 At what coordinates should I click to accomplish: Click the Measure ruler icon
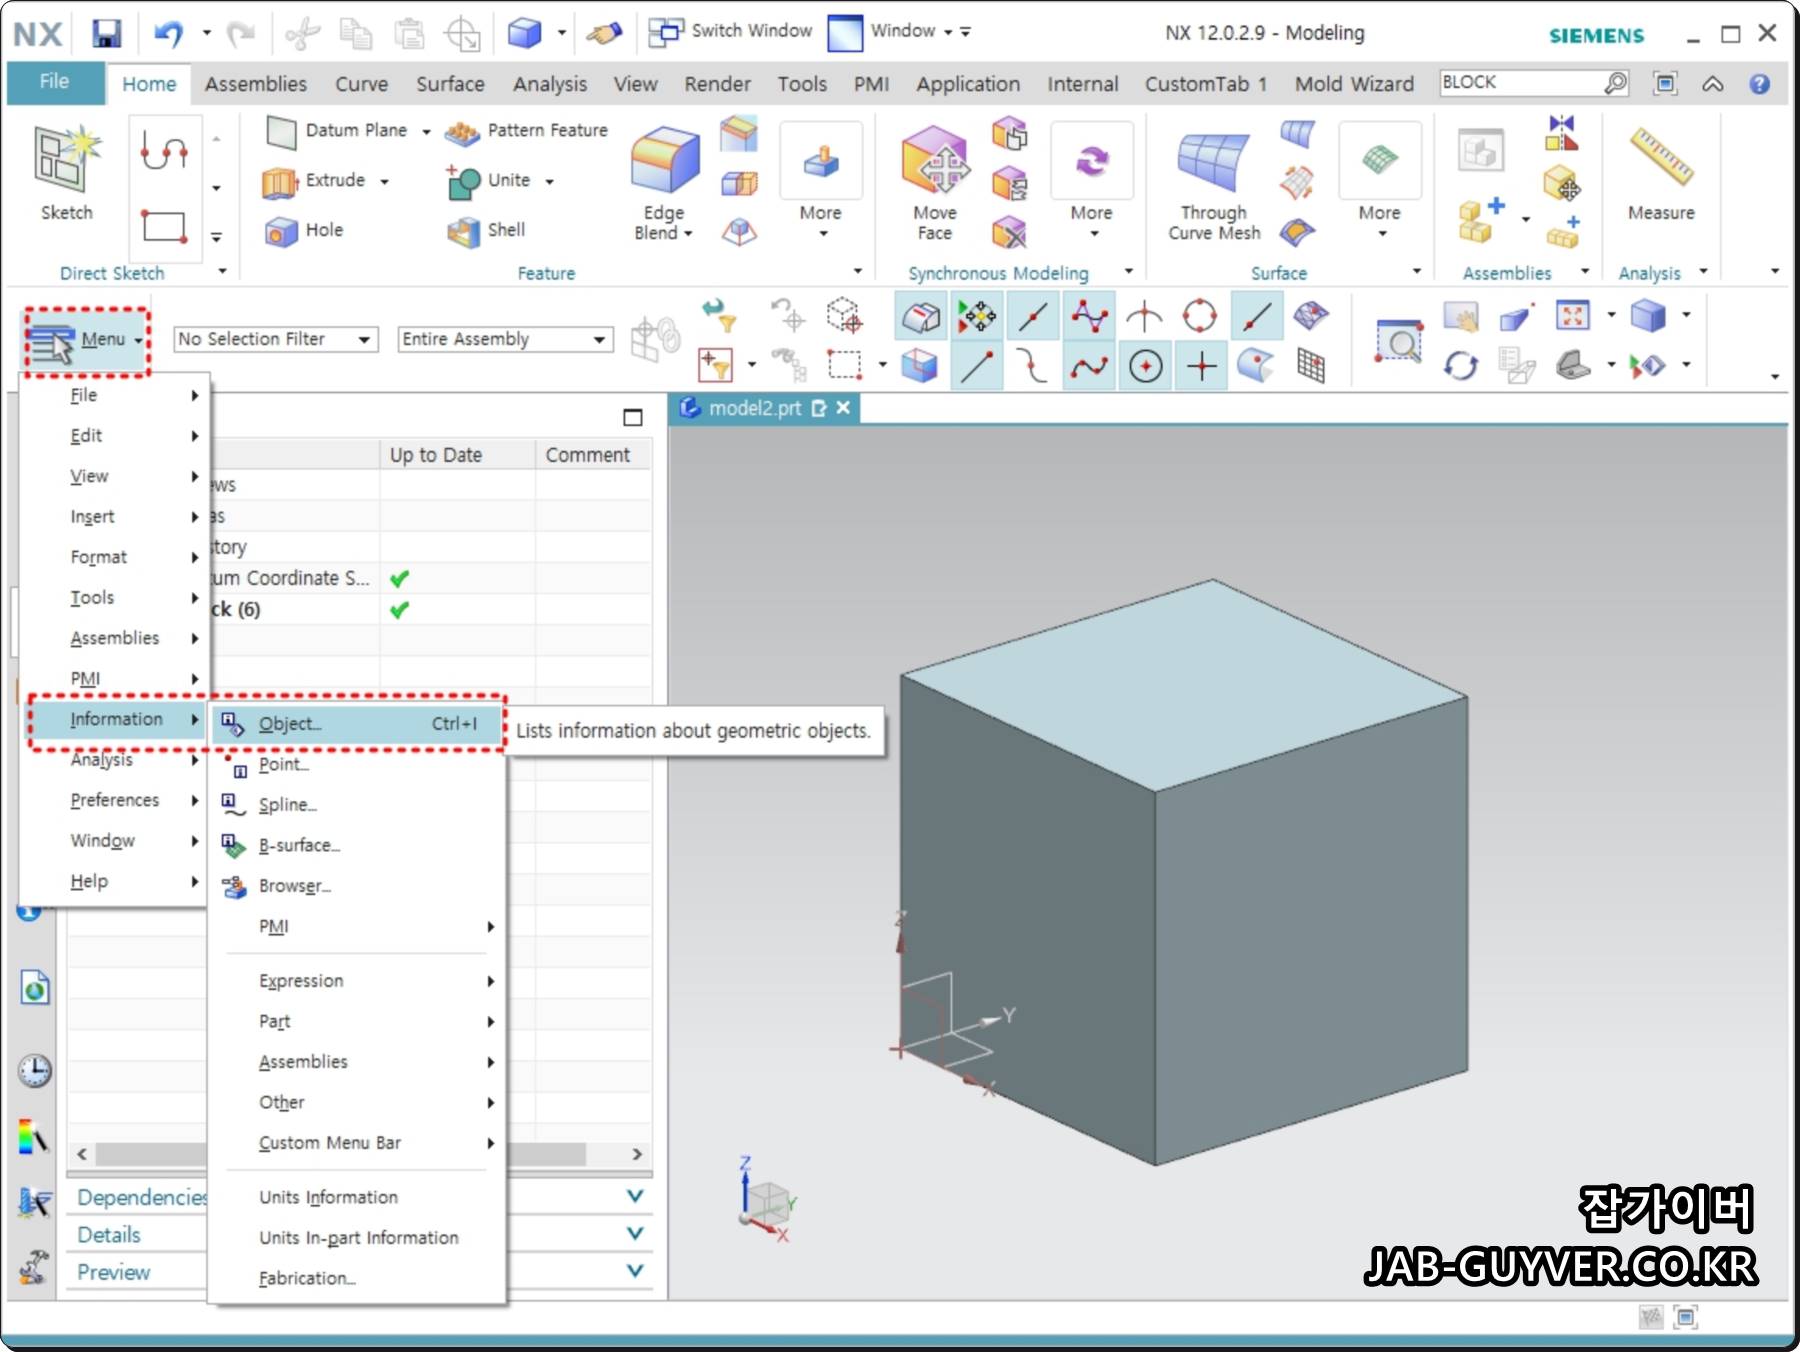point(1661,157)
